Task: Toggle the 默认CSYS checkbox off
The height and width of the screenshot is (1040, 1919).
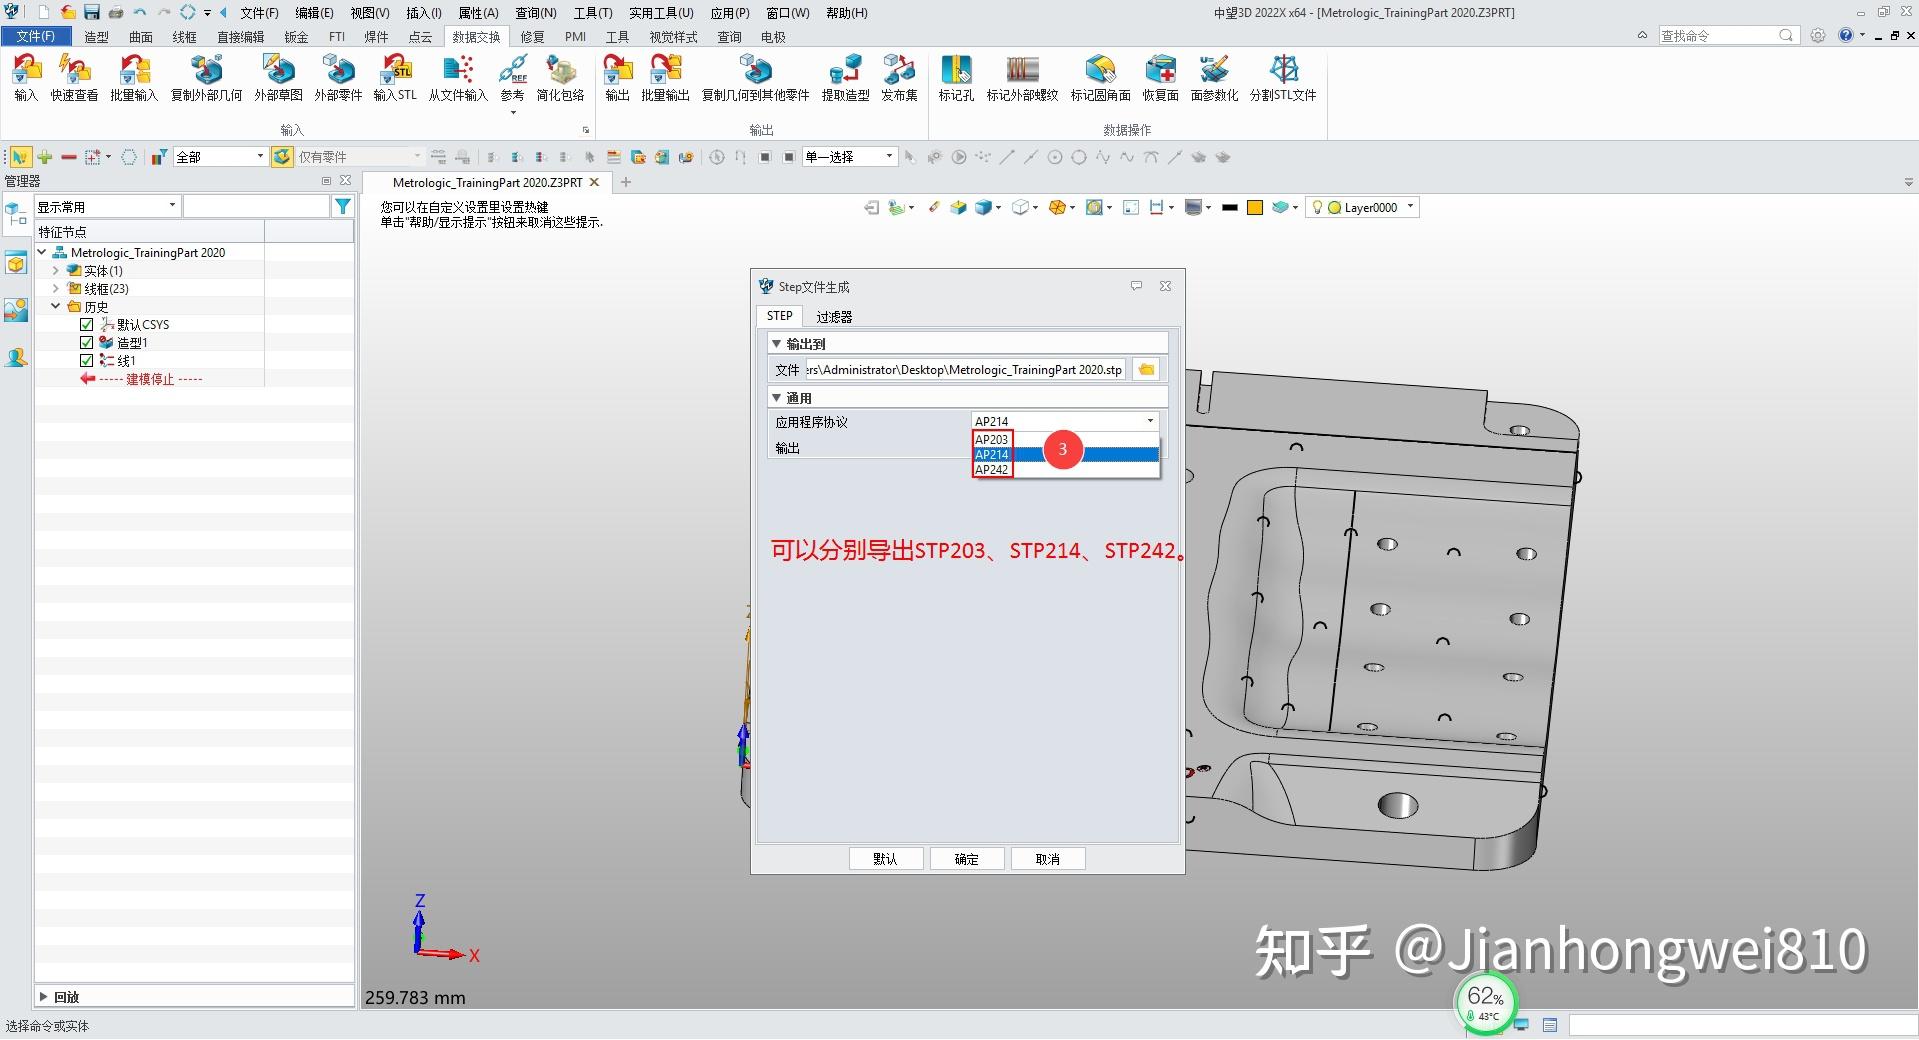Action: click(x=86, y=324)
